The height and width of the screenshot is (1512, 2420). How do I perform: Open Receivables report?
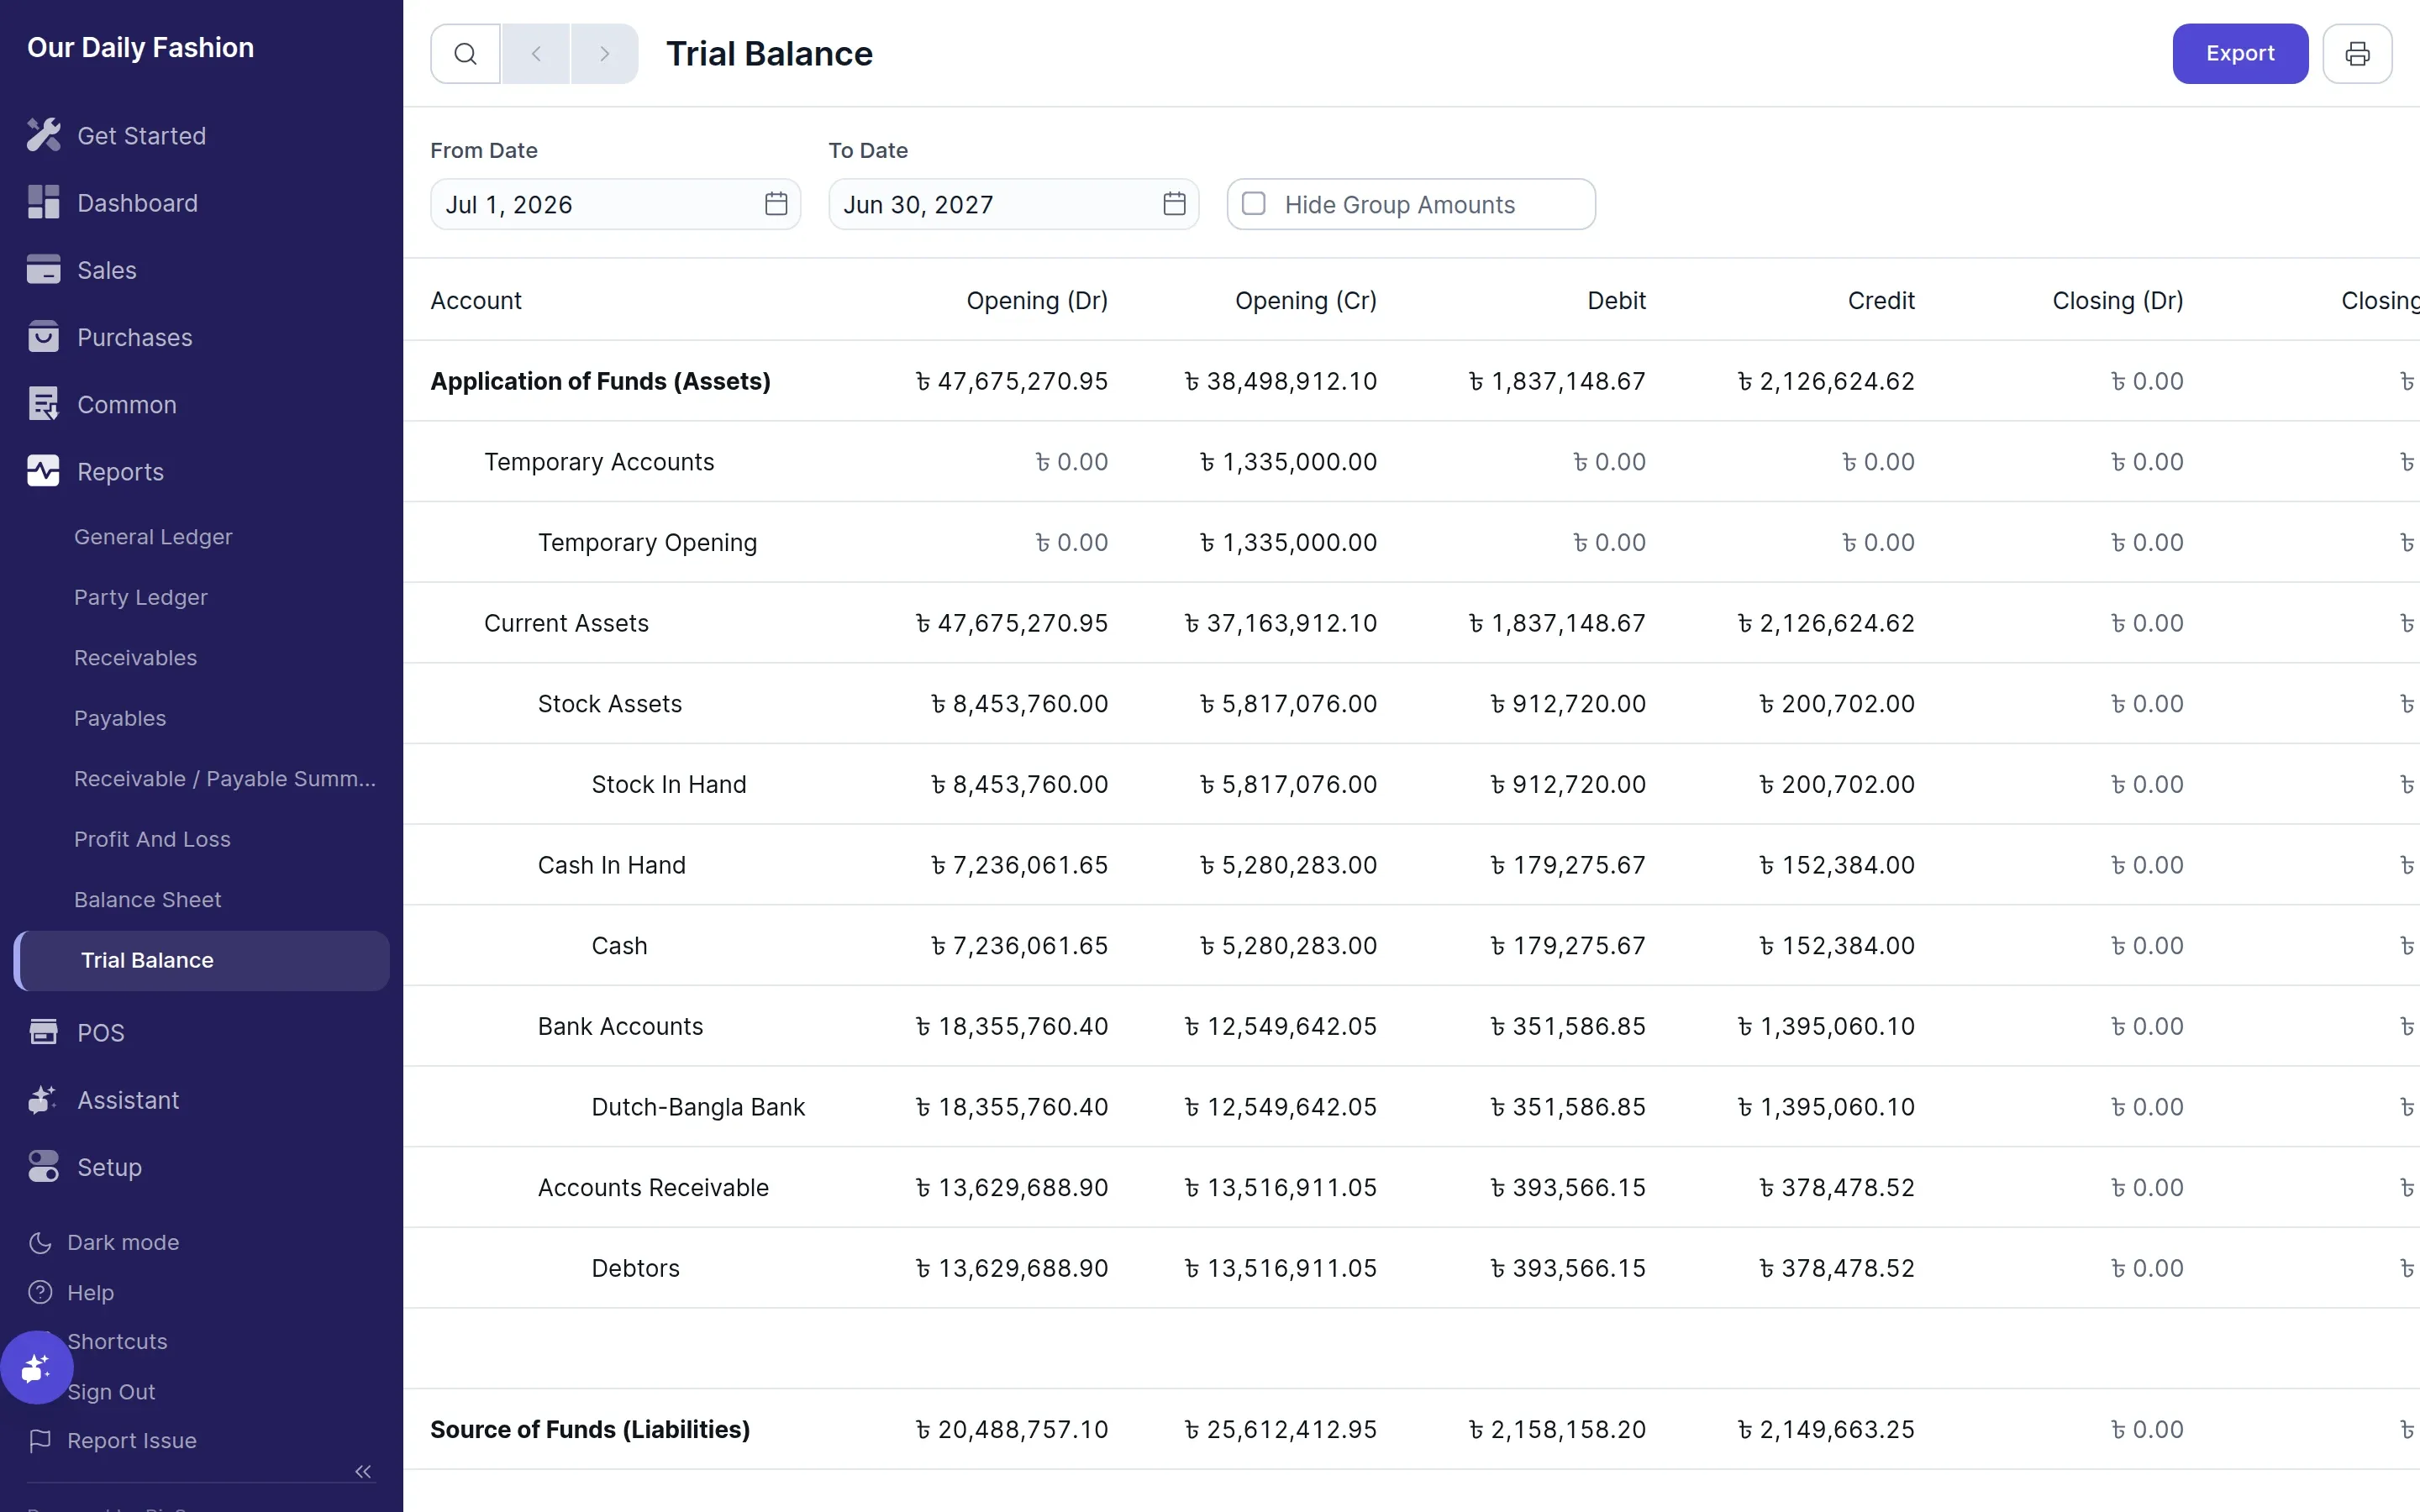click(x=135, y=658)
